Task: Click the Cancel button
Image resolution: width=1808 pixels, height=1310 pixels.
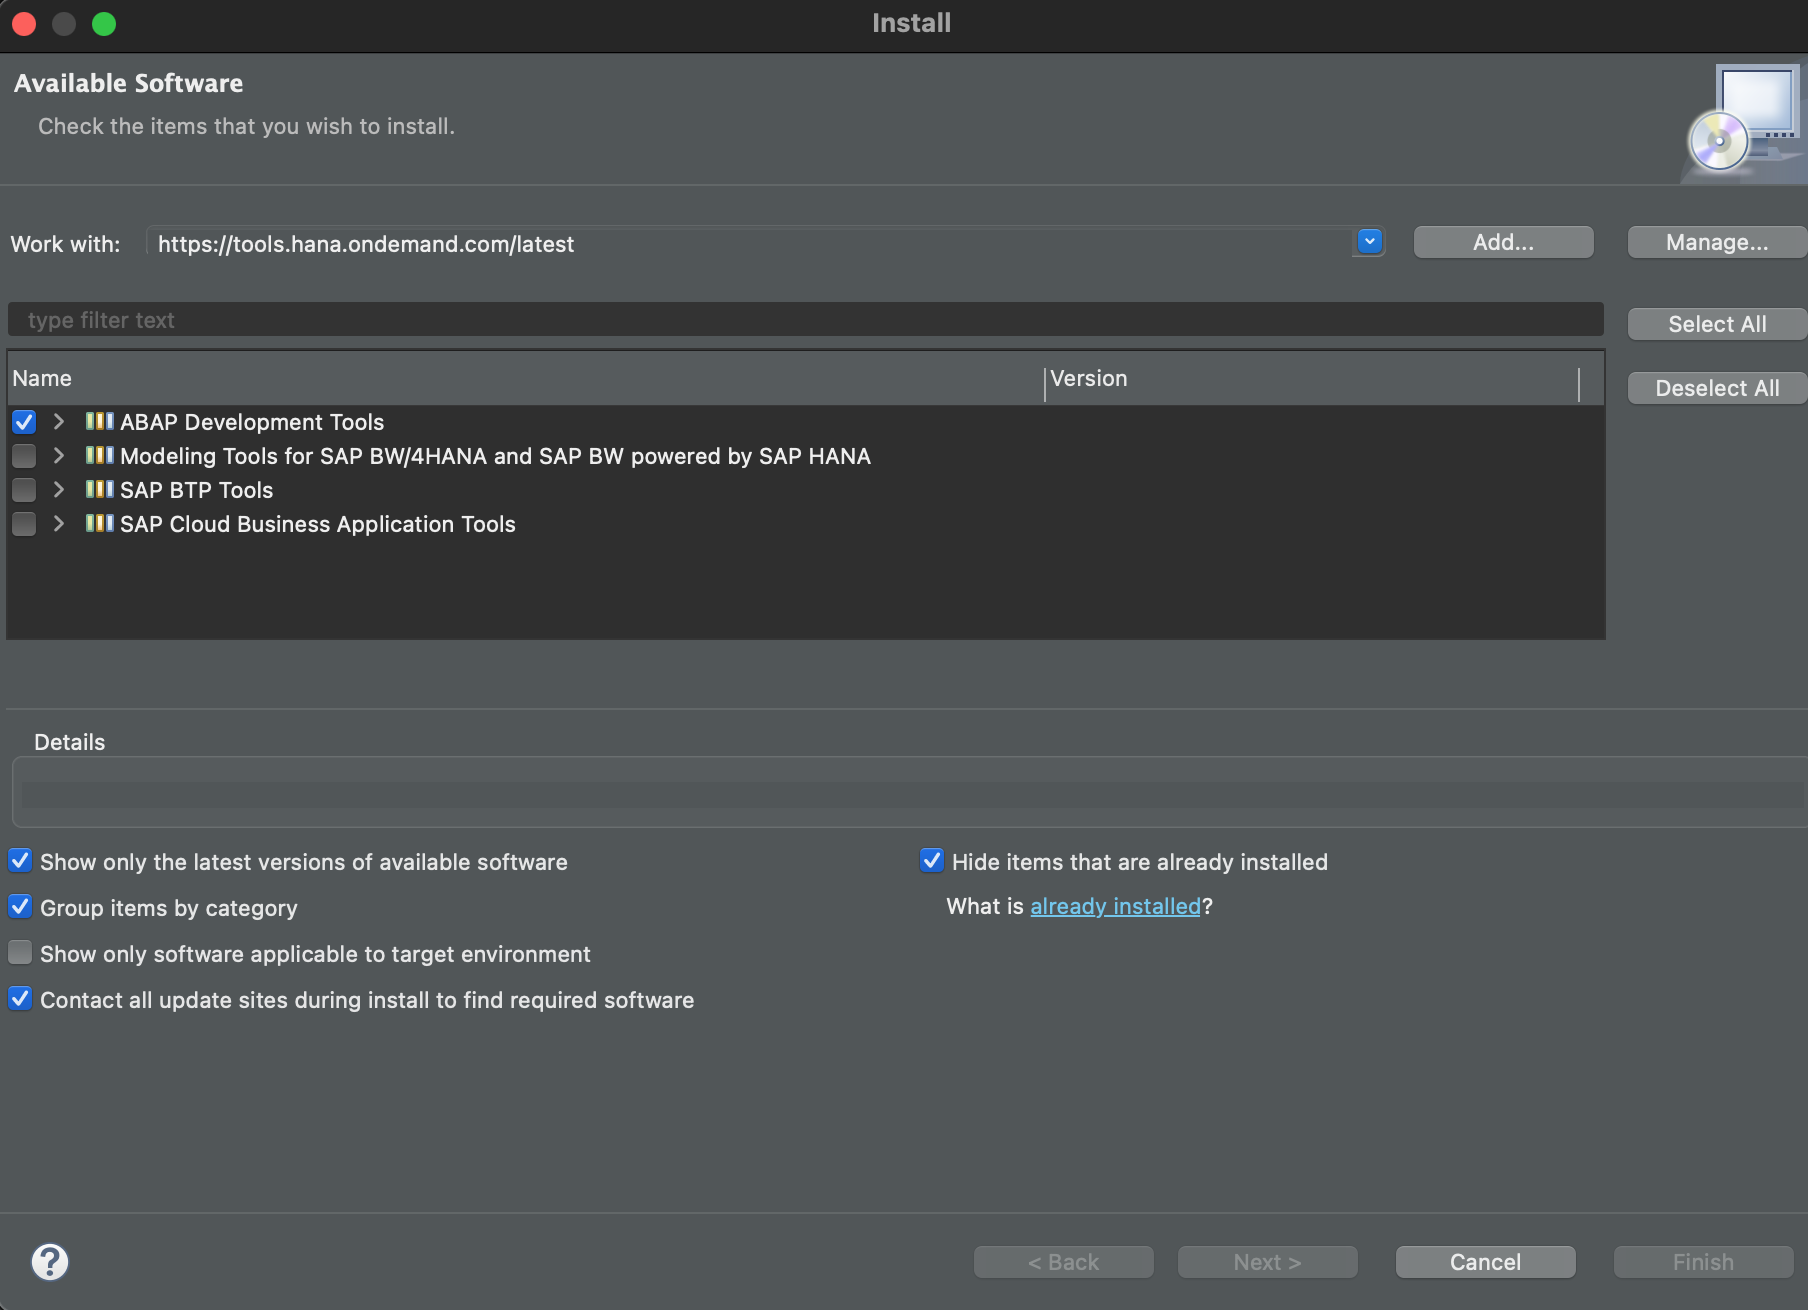Action: 1485,1262
